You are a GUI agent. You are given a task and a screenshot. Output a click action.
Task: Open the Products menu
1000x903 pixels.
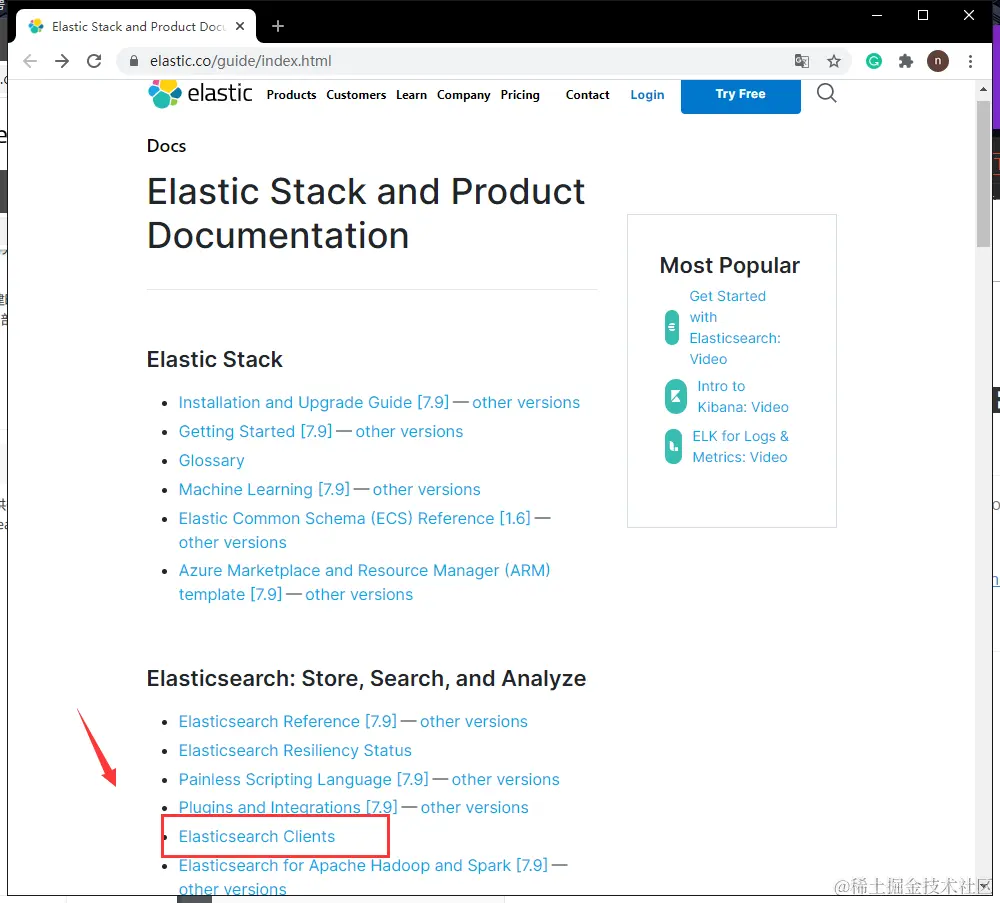pyautogui.click(x=291, y=95)
